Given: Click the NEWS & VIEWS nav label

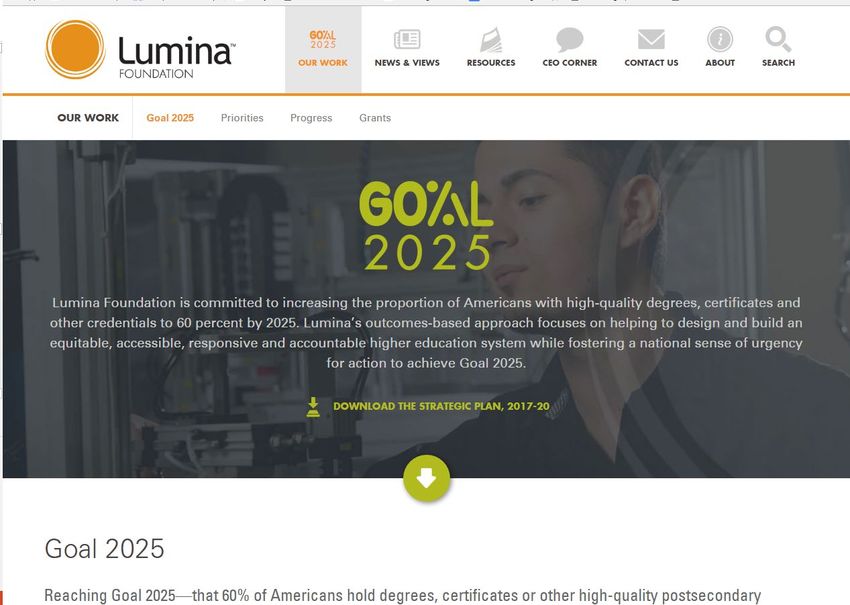Looking at the screenshot, I should (407, 63).
